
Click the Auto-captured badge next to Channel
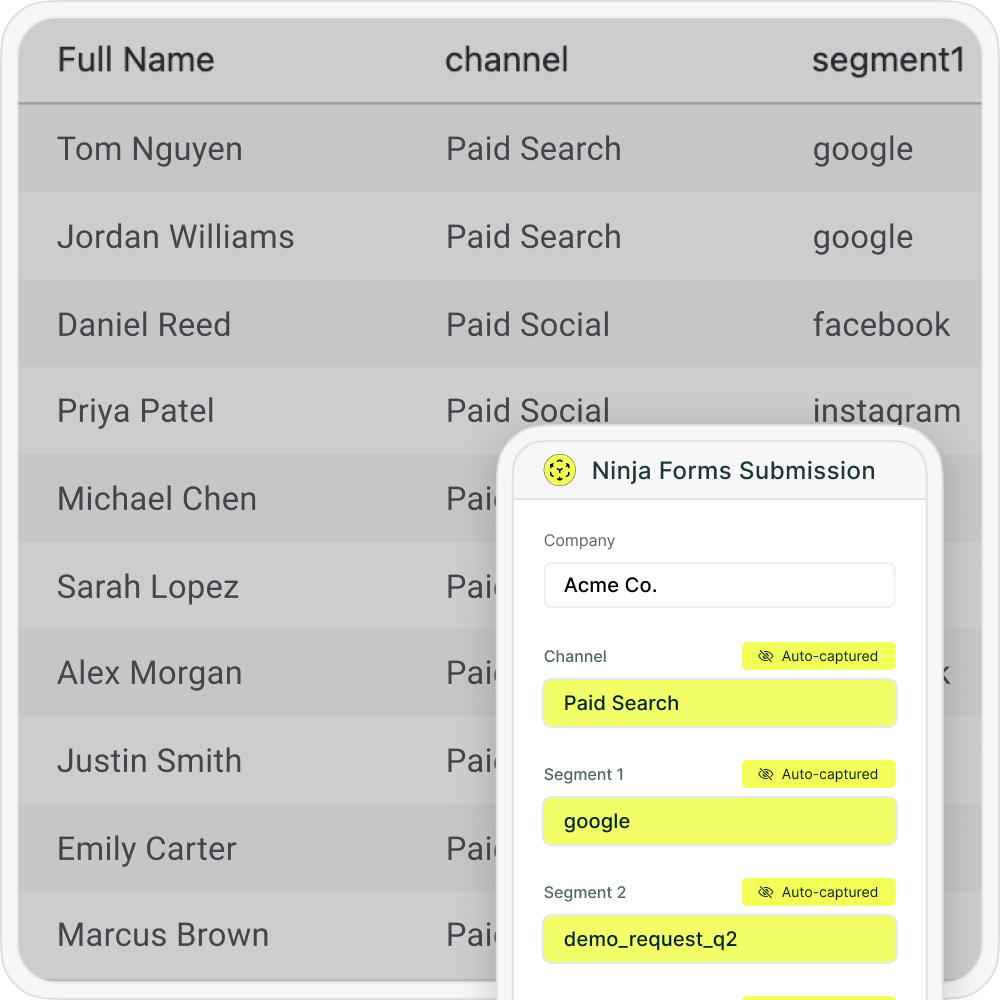point(818,656)
